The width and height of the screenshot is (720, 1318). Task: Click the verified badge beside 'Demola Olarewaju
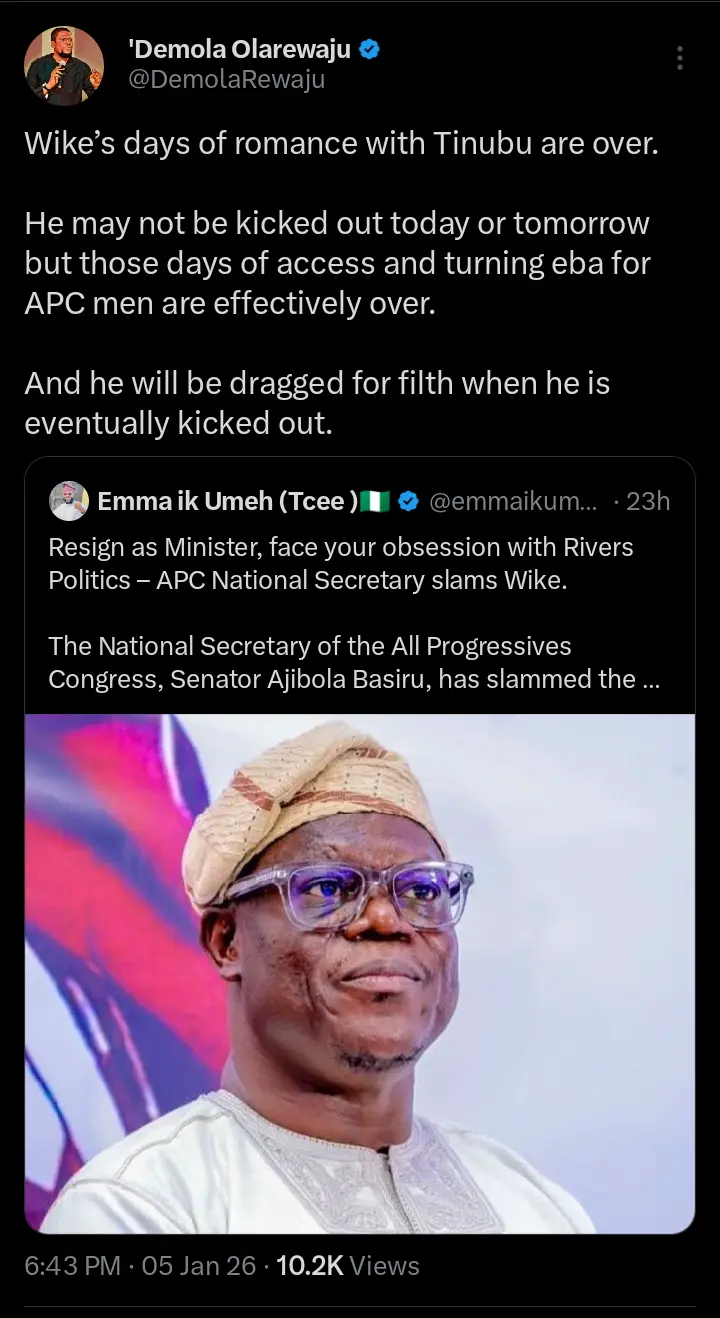pyautogui.click(x=369, y=49)
